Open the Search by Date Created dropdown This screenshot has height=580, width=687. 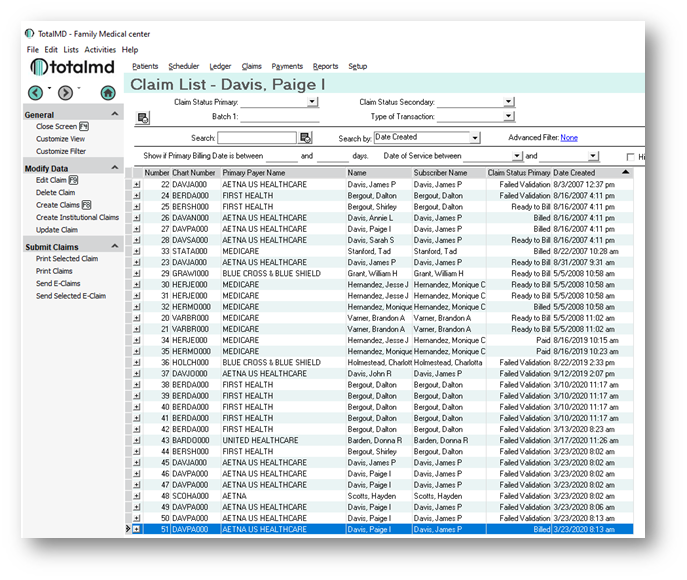(475, 138)
